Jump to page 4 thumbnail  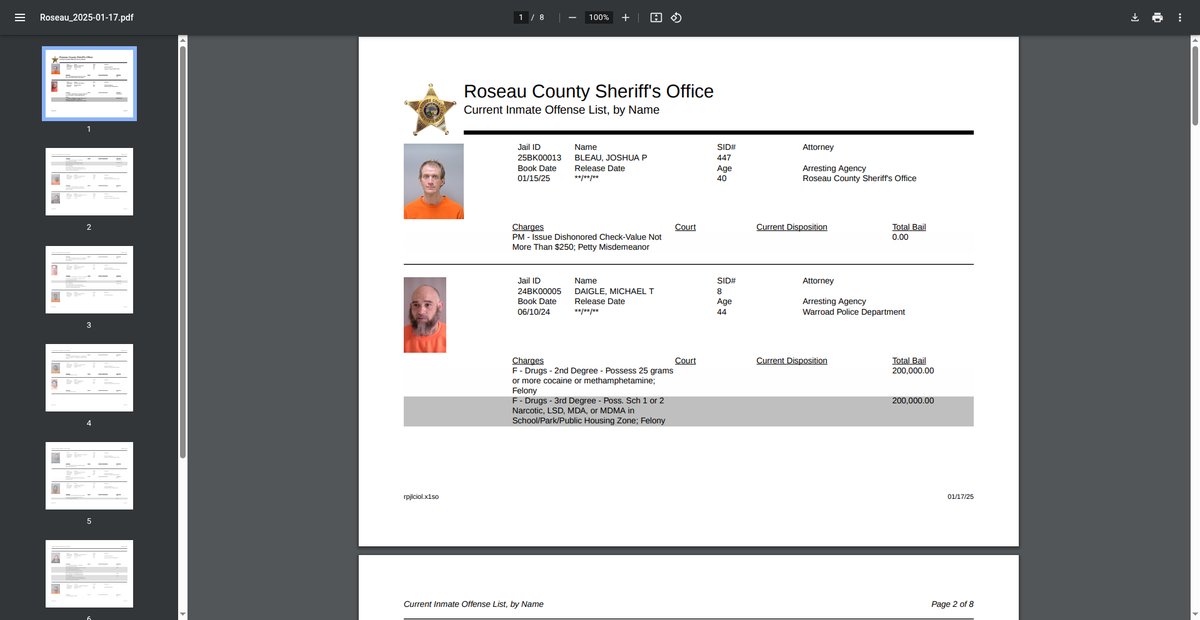(89, 378)
